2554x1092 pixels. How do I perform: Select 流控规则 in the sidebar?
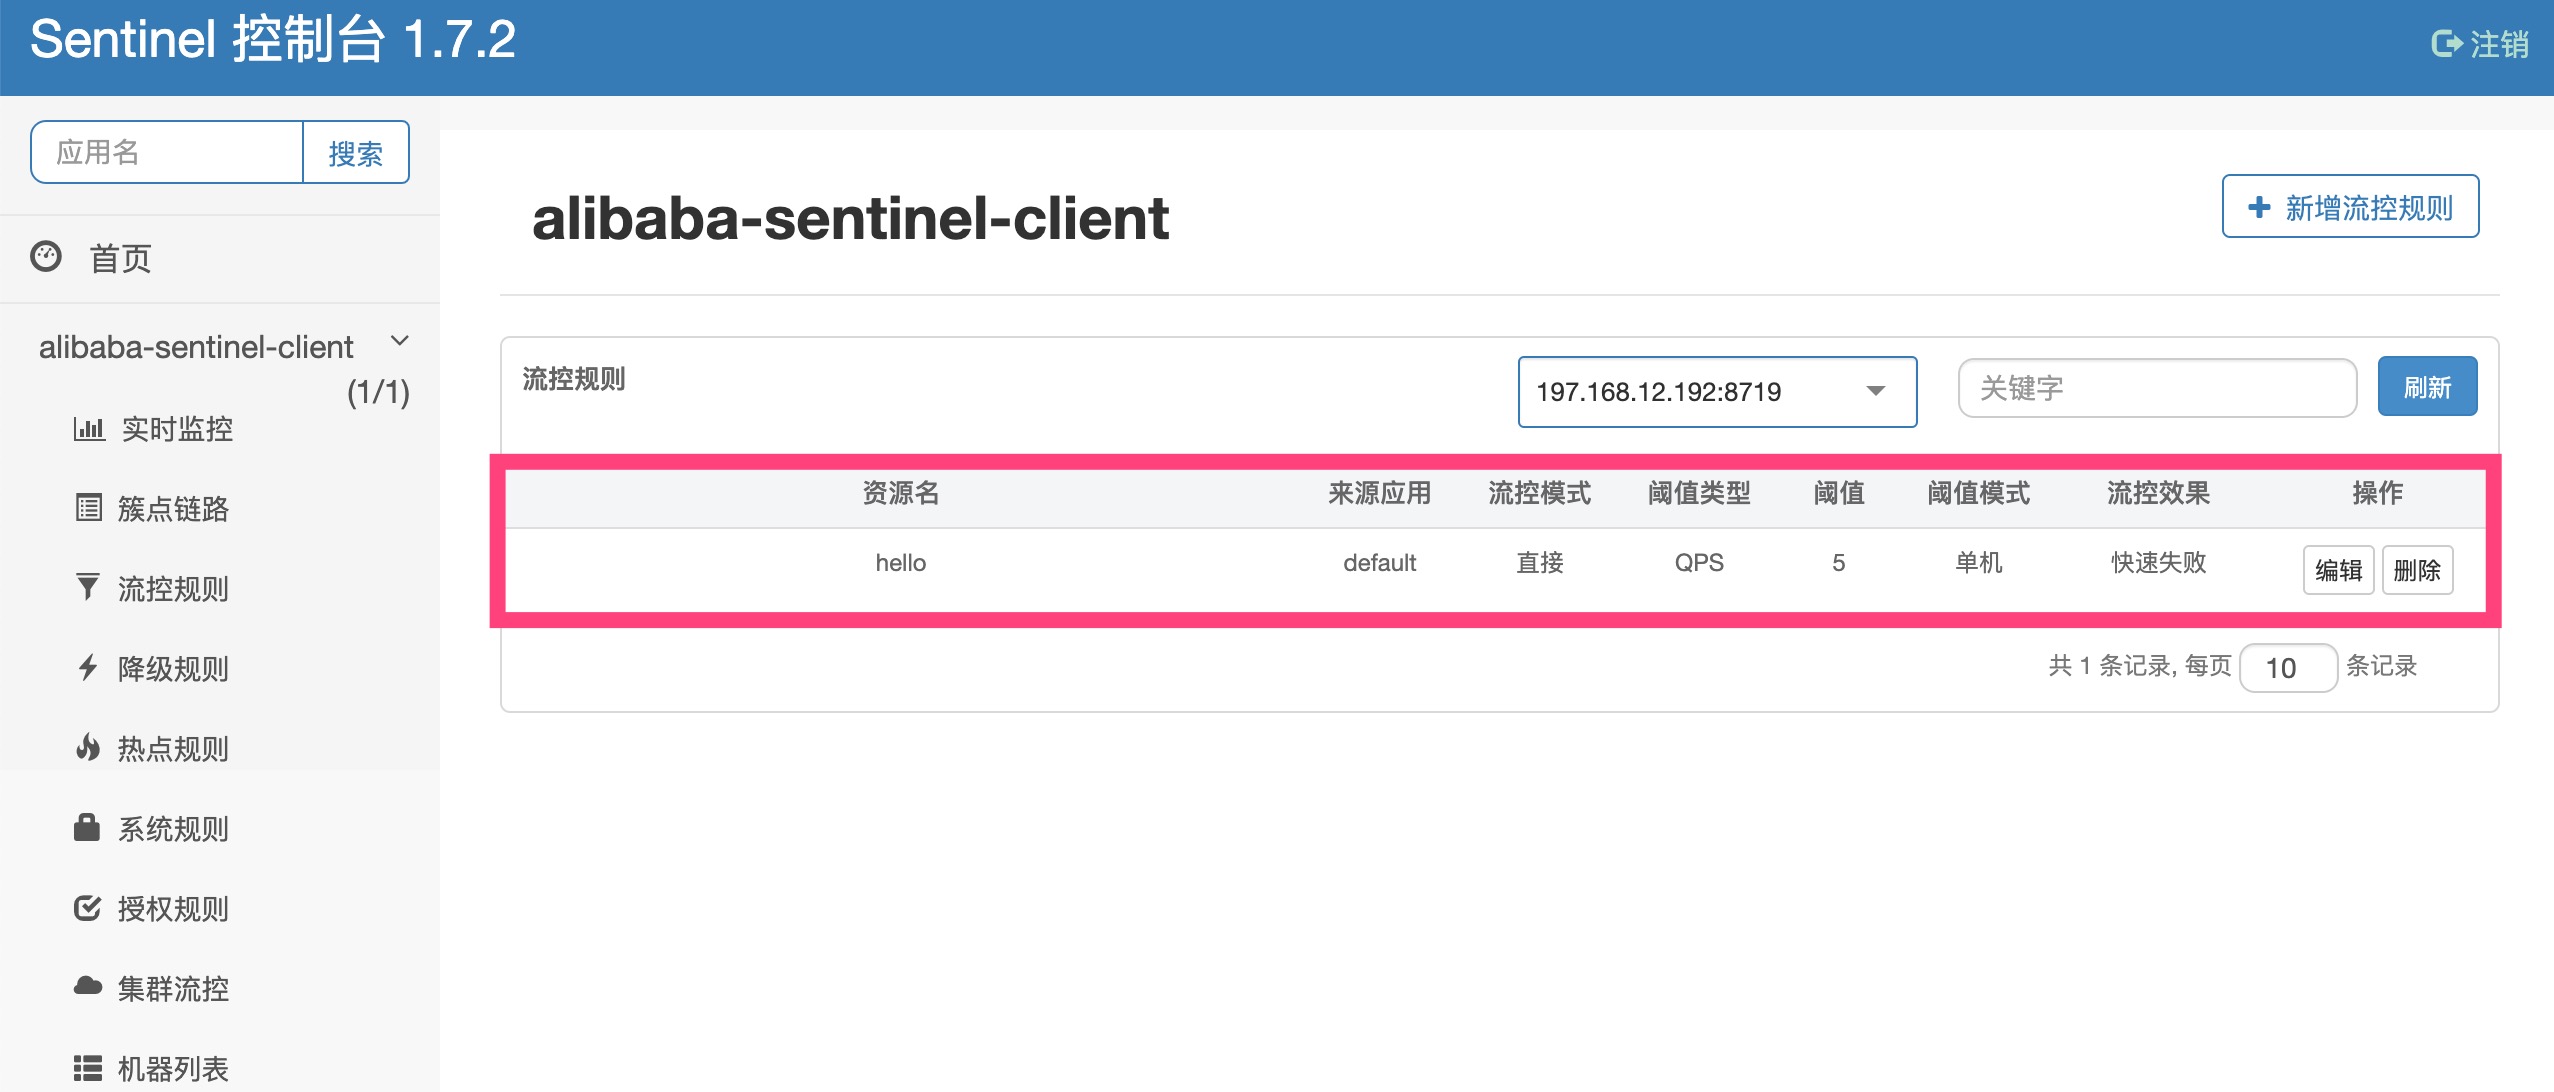point(173,589)
